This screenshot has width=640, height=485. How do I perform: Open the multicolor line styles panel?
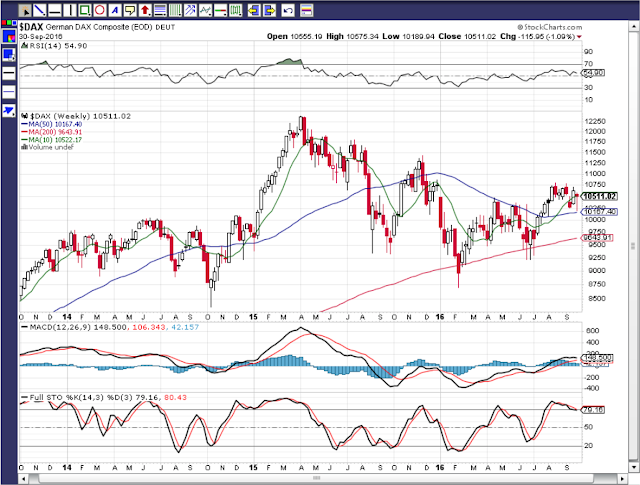[307, 10]
